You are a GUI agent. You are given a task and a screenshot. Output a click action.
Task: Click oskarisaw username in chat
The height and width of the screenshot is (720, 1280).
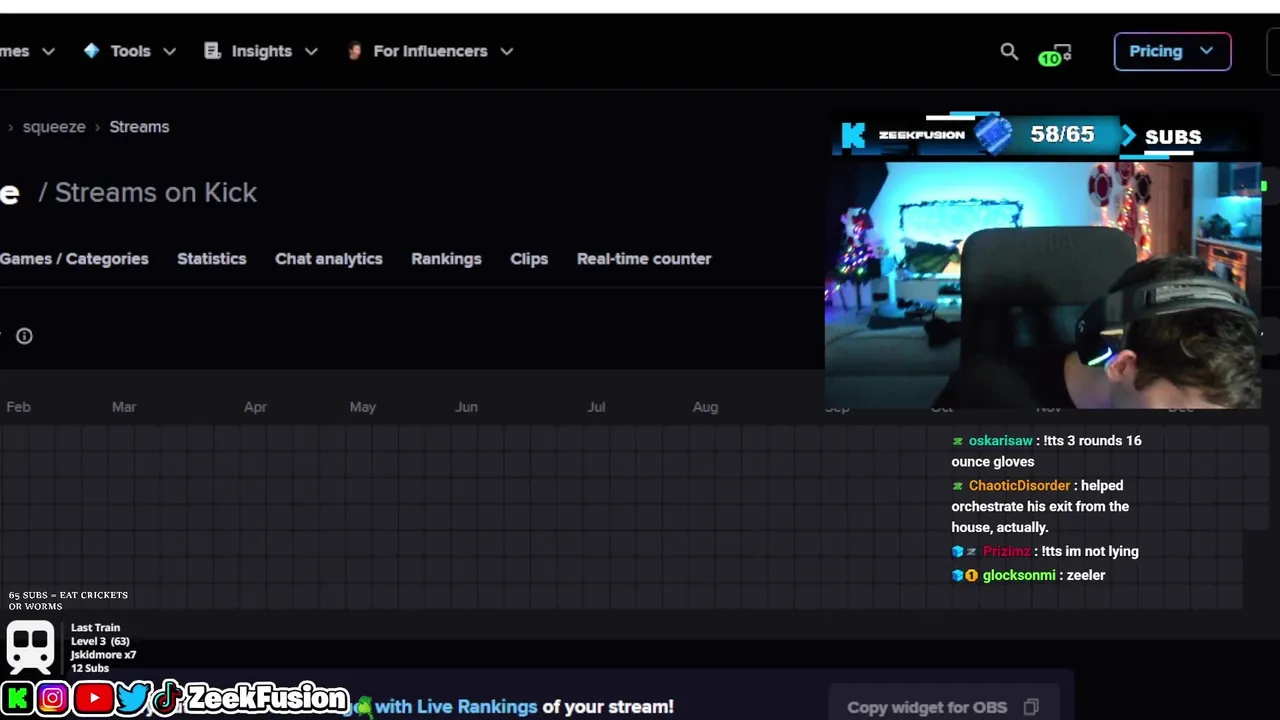(x=1001, y=441)
